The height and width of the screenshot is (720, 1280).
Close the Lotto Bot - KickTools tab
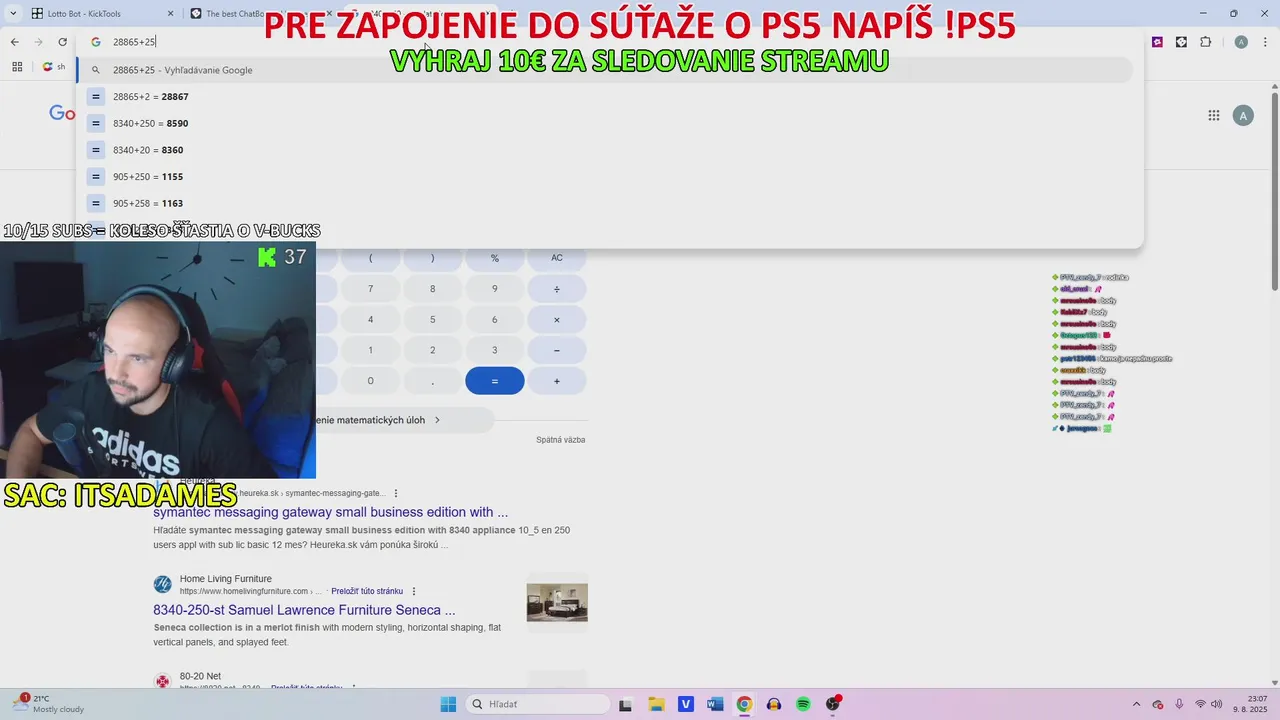170,14
